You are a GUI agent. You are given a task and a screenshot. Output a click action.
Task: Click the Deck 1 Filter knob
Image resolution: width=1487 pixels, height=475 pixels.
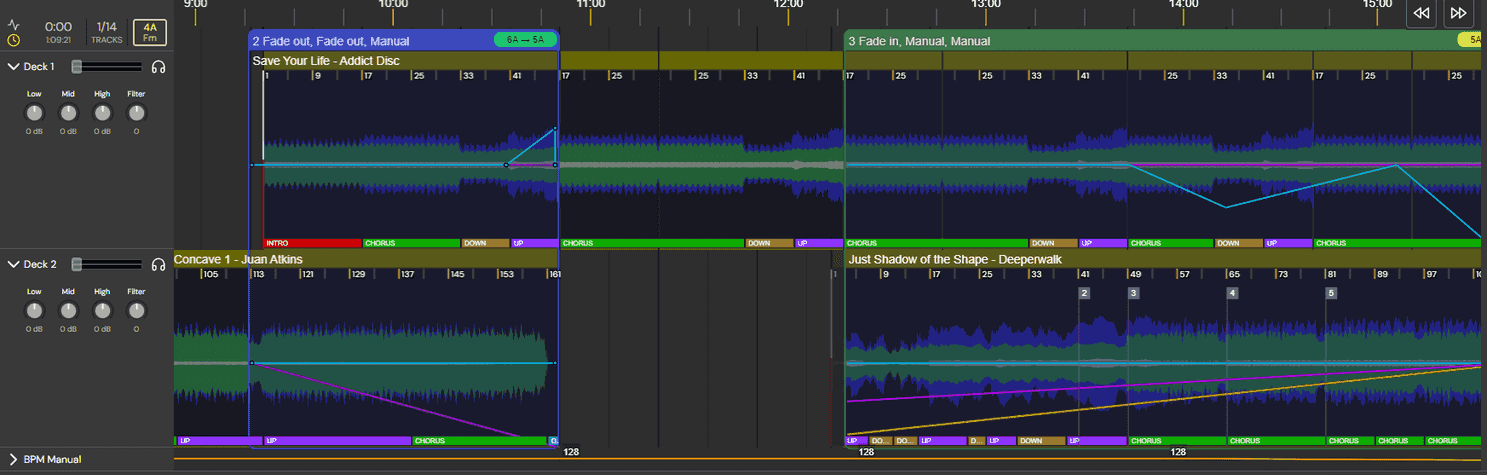coord(136,113)
